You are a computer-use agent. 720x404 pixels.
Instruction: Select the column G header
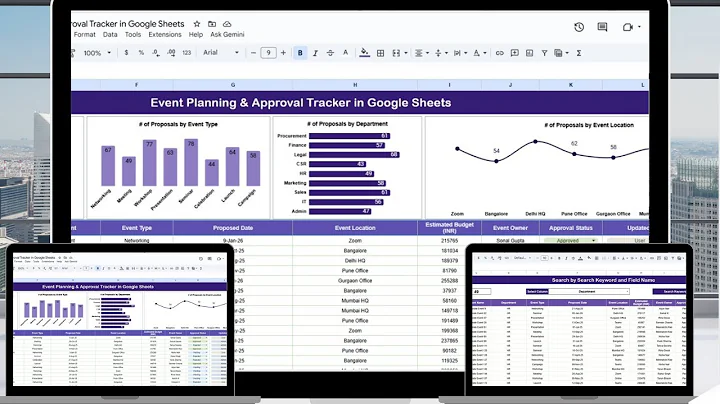pos(233,85)
